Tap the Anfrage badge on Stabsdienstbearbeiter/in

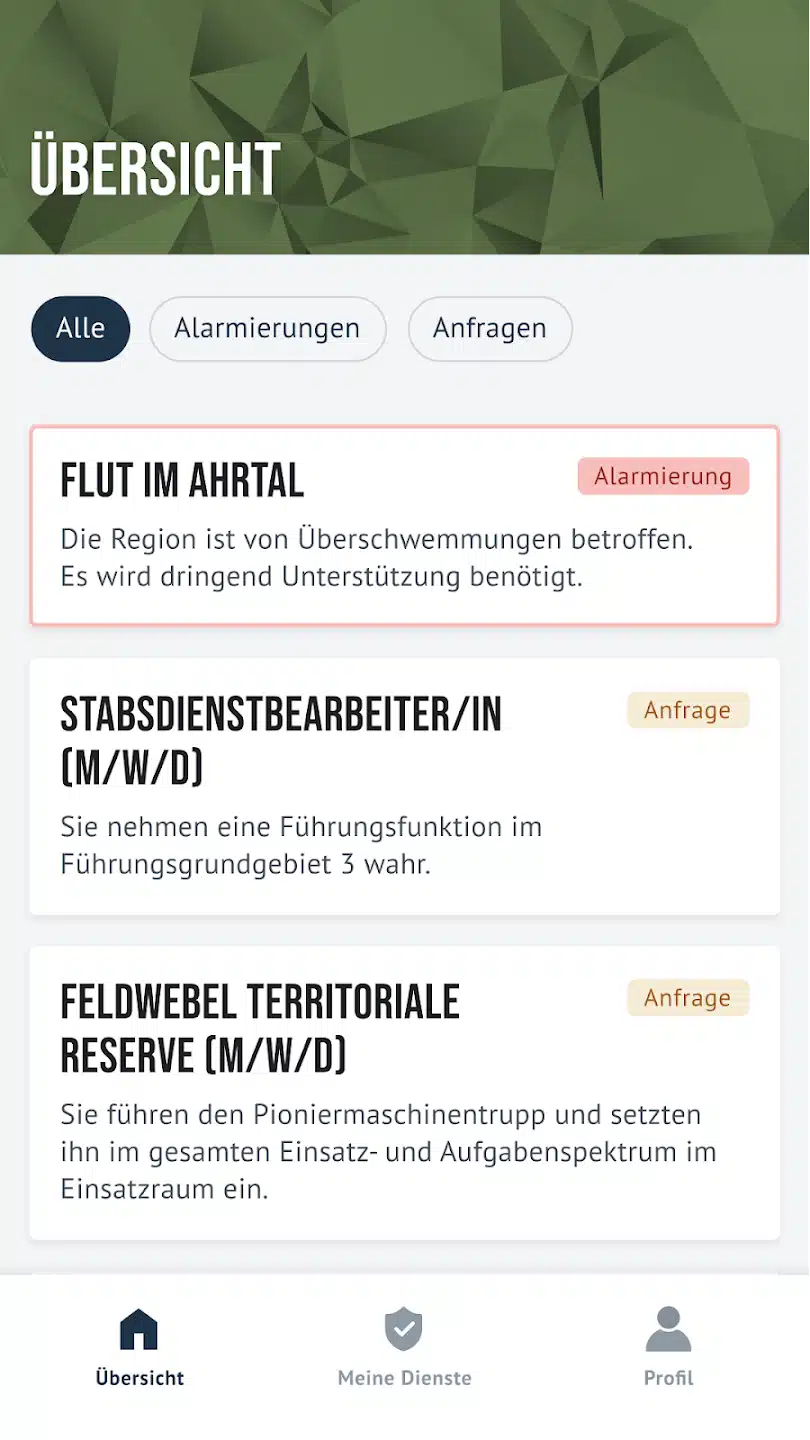[687, 711]
